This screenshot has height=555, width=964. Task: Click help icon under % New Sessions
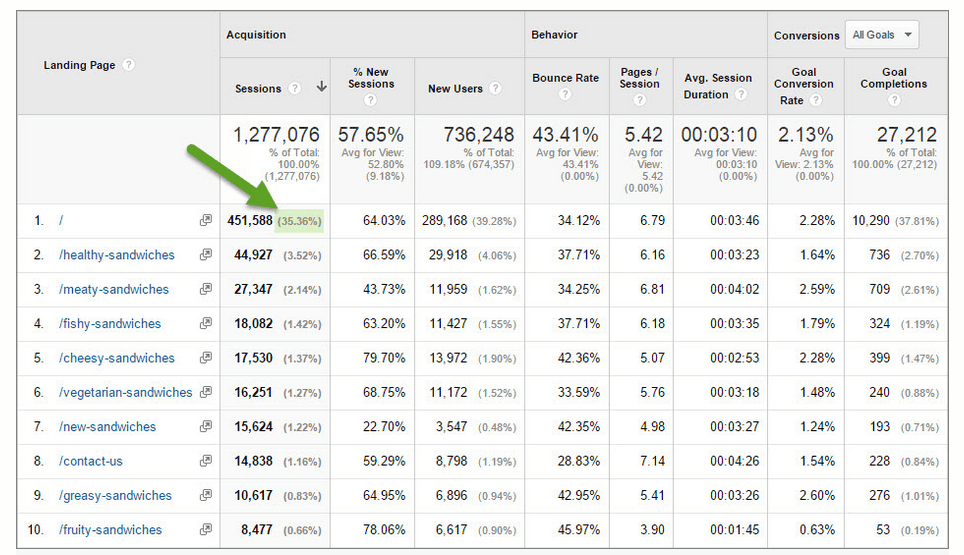click(372, 100)
